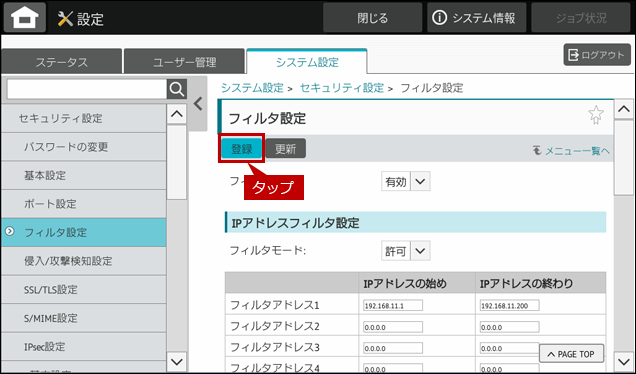The width and height of the screenshot is (636, 374).
Task: Open システム情報 info button
Action: [x=476, y=18]
